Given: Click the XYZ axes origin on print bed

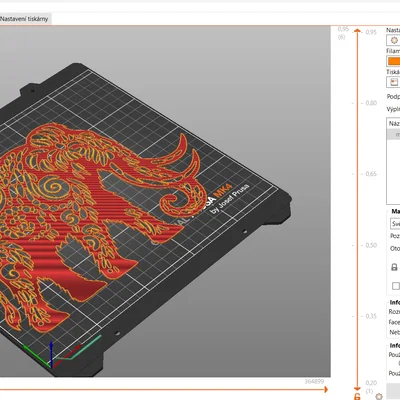Looking at the screenshot, I should 51,365.
